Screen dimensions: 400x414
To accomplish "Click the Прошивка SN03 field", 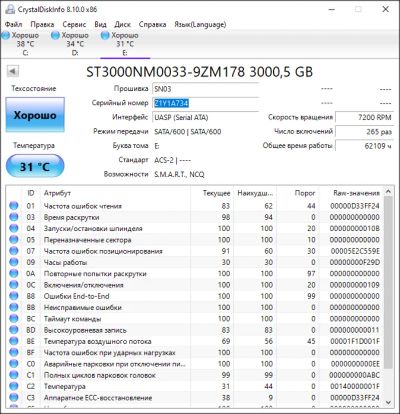I will [x=206, y=89].
